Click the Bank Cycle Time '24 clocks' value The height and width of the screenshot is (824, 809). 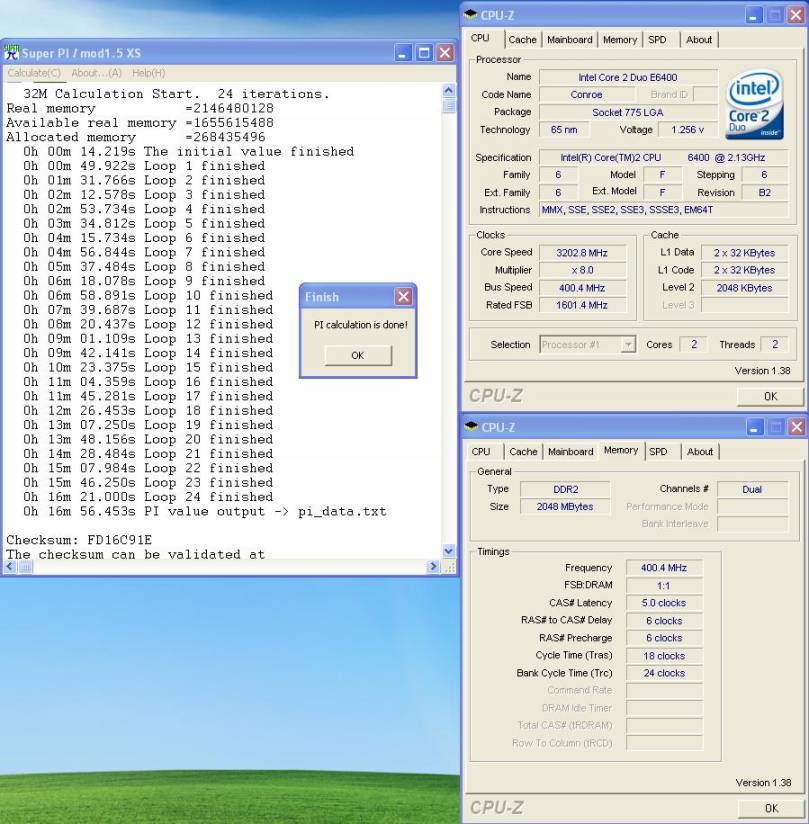click(664, 673)
